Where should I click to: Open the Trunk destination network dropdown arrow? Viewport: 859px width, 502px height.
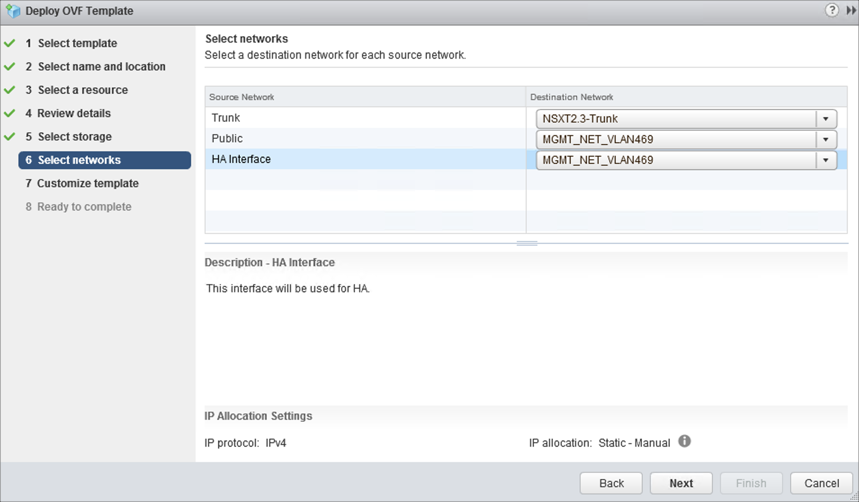[x=826, y=118]
